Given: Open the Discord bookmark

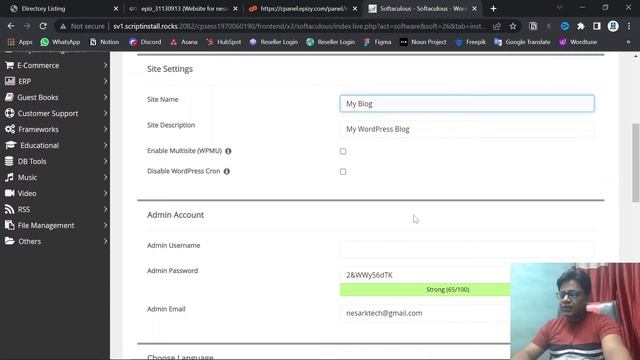Looking at the screenshot, I should pyautogui.click(x=145, y=42).
